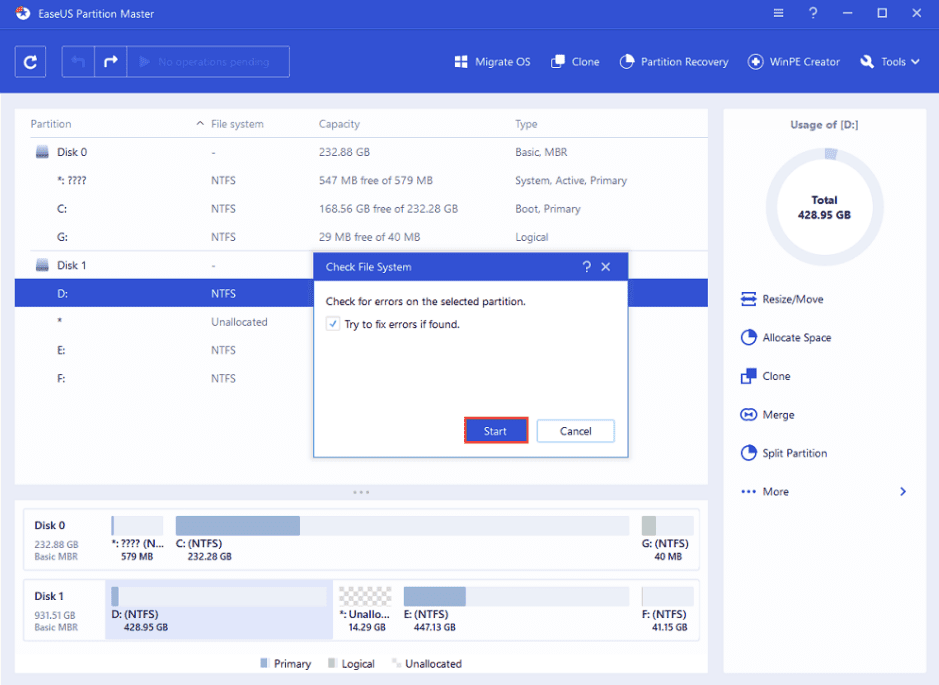Click the Primary legend color swatch
This screenshot has width=939, height=685.
click(264, 663)
